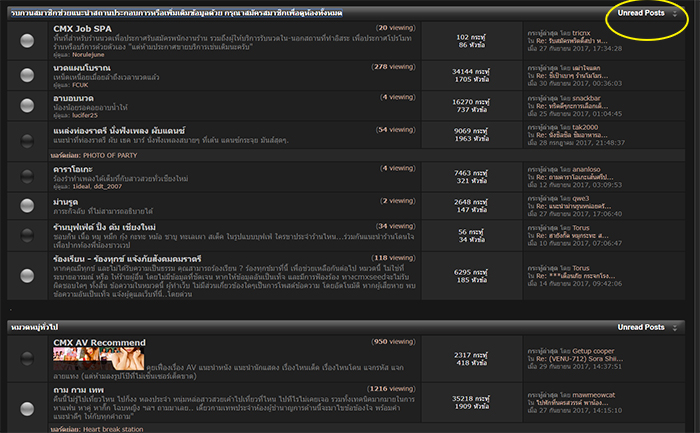Image resolution: width=700 pixels, height=433 pixels.
Task: Open Unread Posts in the top category header
Action: click(x=641, y=13)
